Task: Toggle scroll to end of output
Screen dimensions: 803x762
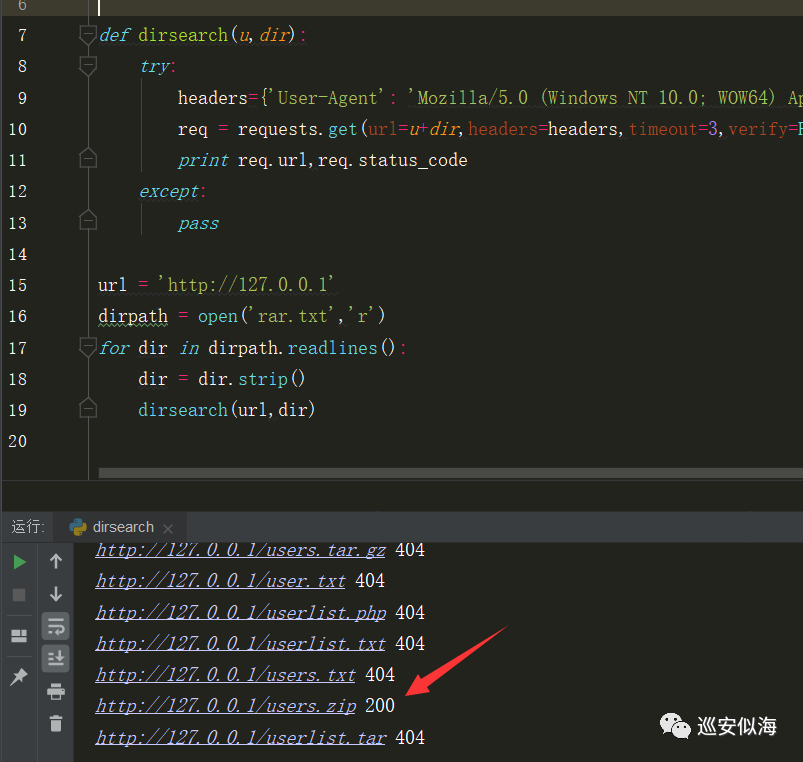Action: [x=55, y=658]
